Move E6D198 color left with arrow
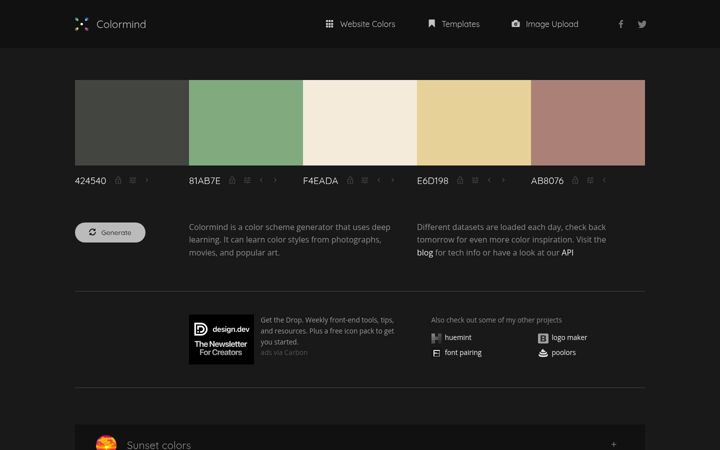The width and height of the screenshot is (720, 450). [x=489, y=180]
